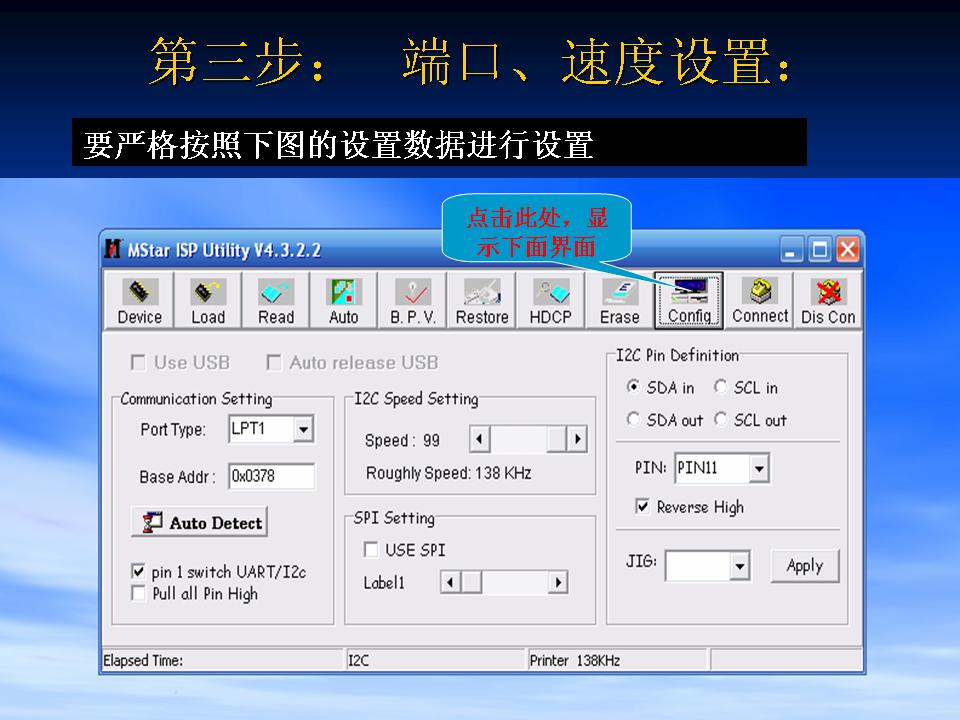Click the Erase toolbar icon
The height and width of the screenshot is (720, 960).
click(619, 300)
